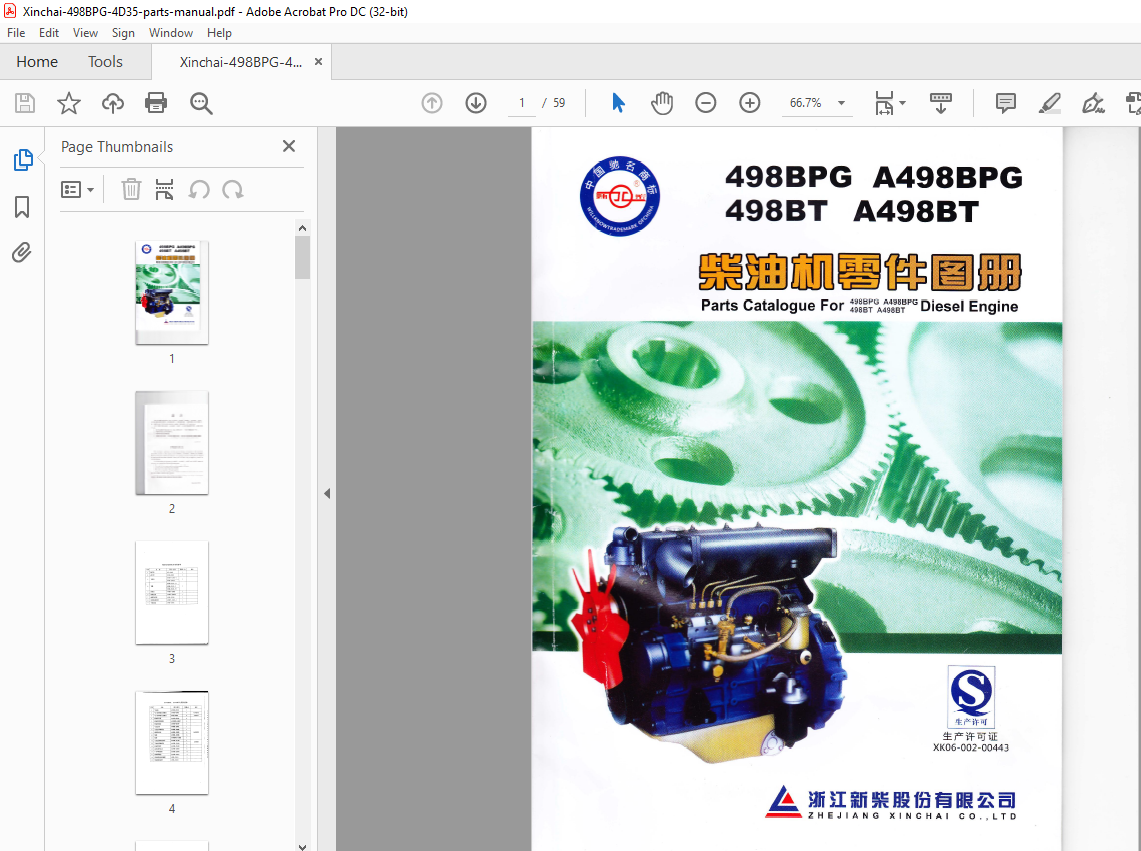The width and height of the screenshot is (1141, 851).
Task: Print the document with printer icon
Action: 156,103
